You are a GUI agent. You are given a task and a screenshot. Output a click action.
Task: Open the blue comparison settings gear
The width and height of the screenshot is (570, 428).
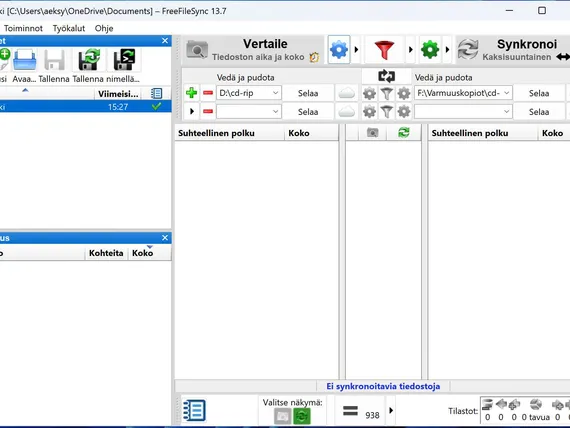339,49
